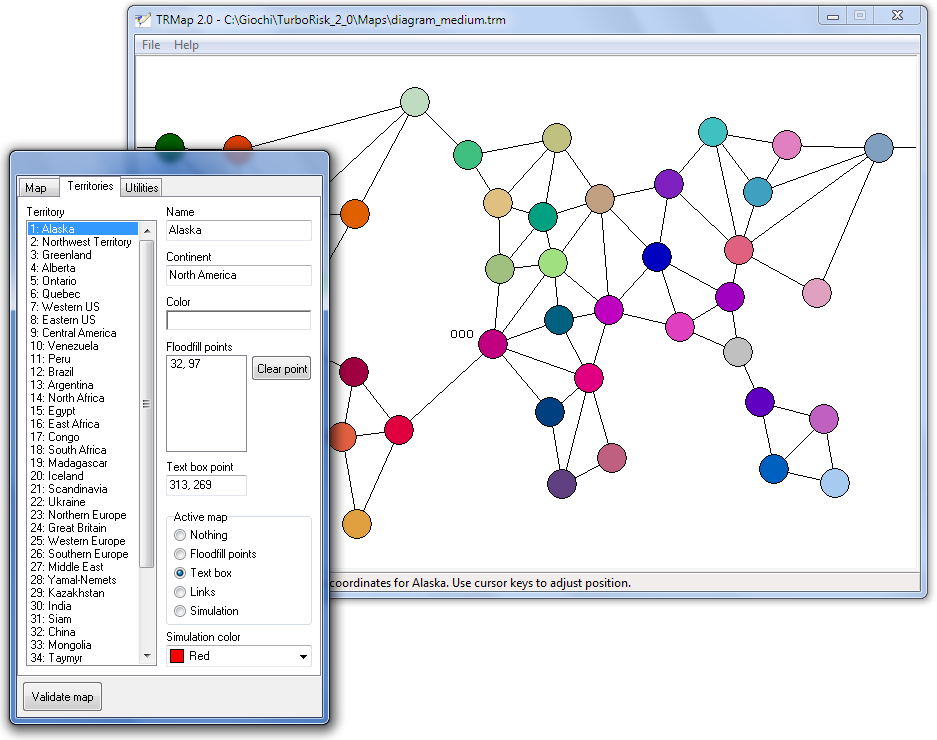
Task: Select territory 7: Western US
Action: (83, 307)
